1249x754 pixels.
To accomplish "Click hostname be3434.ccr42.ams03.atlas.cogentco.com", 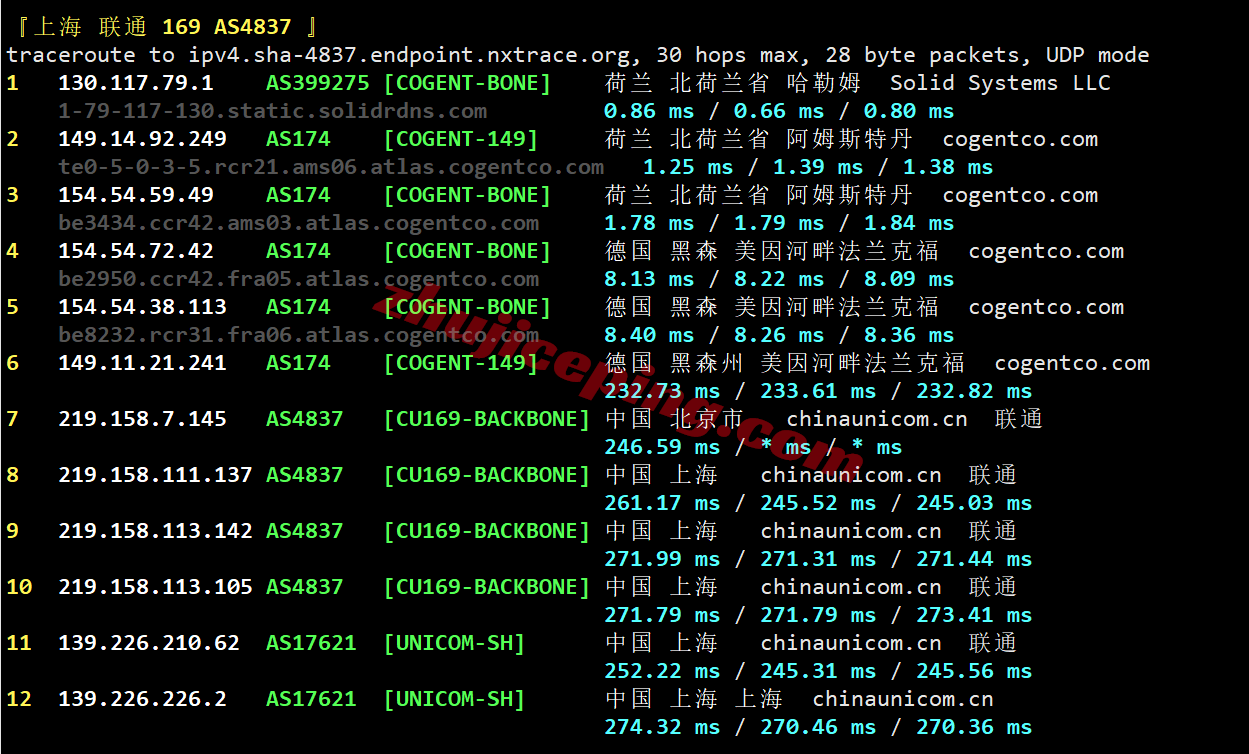I will pyautogui.click(x=298, y=223).
